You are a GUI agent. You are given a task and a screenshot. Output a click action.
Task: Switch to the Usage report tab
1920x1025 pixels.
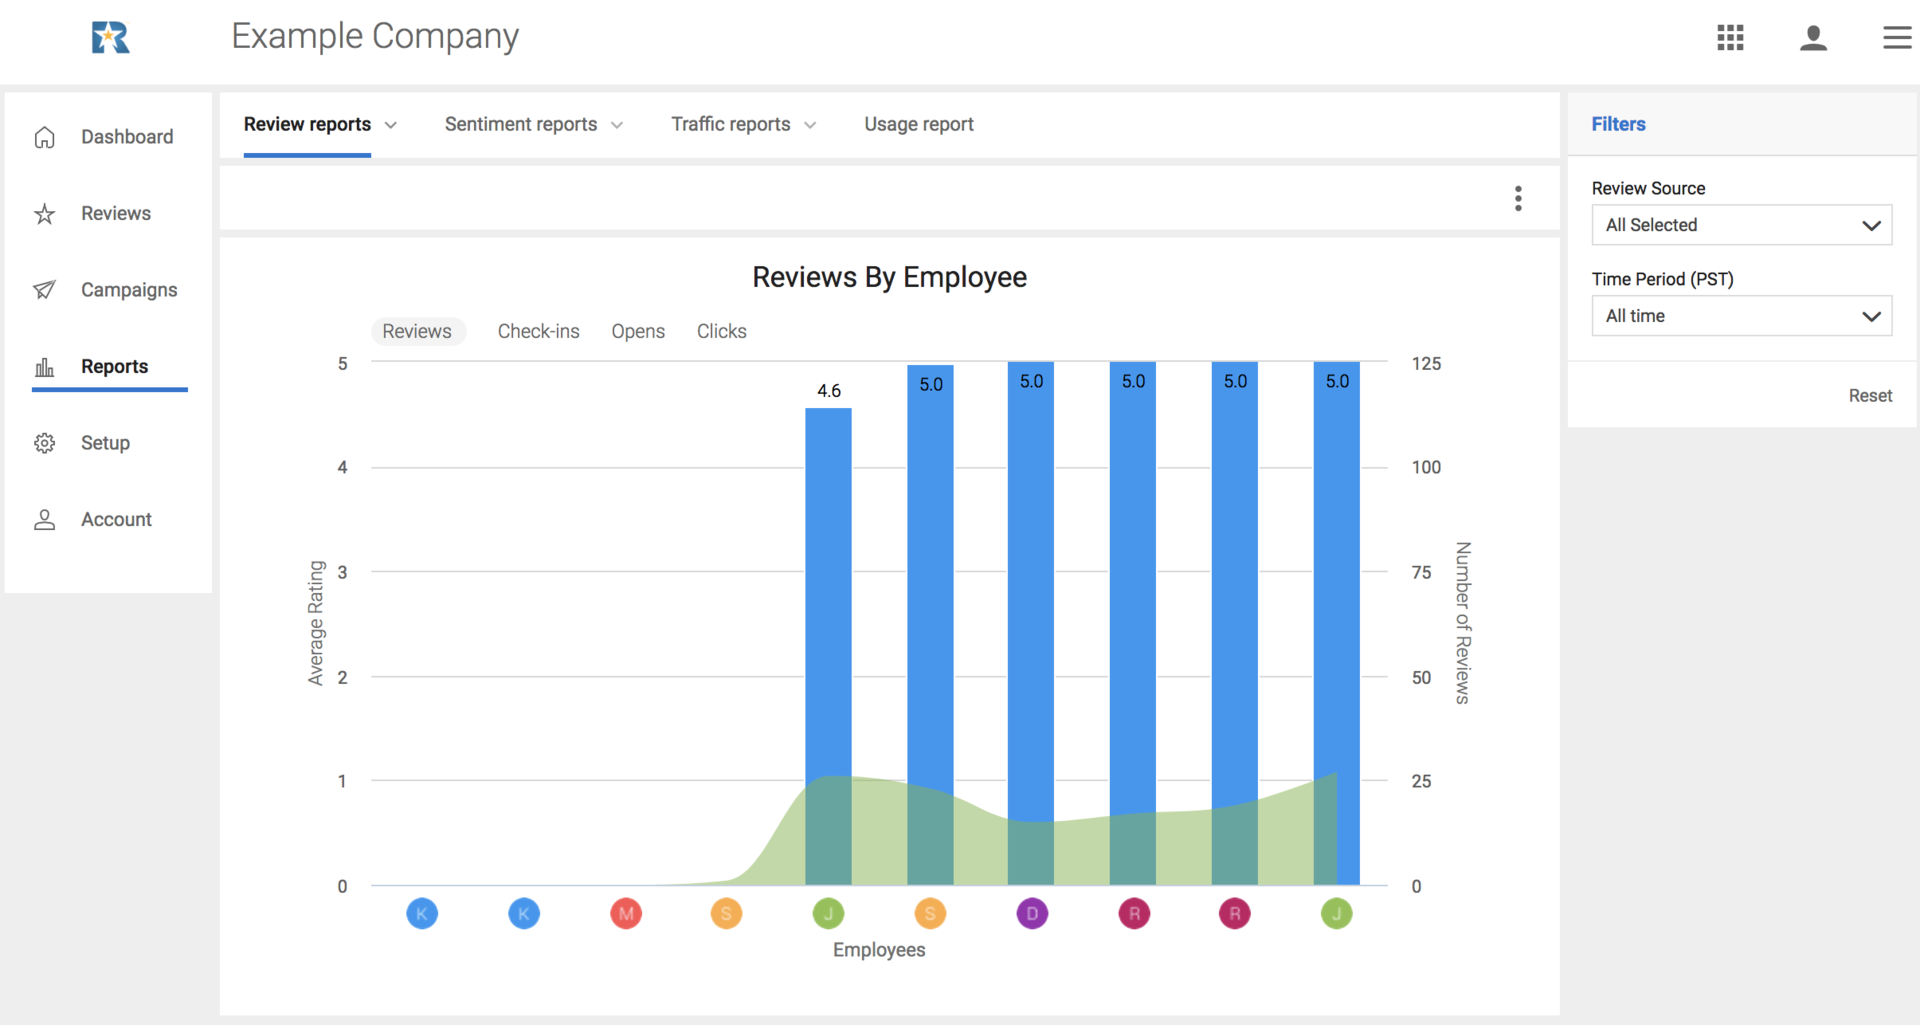coord(918,124)
